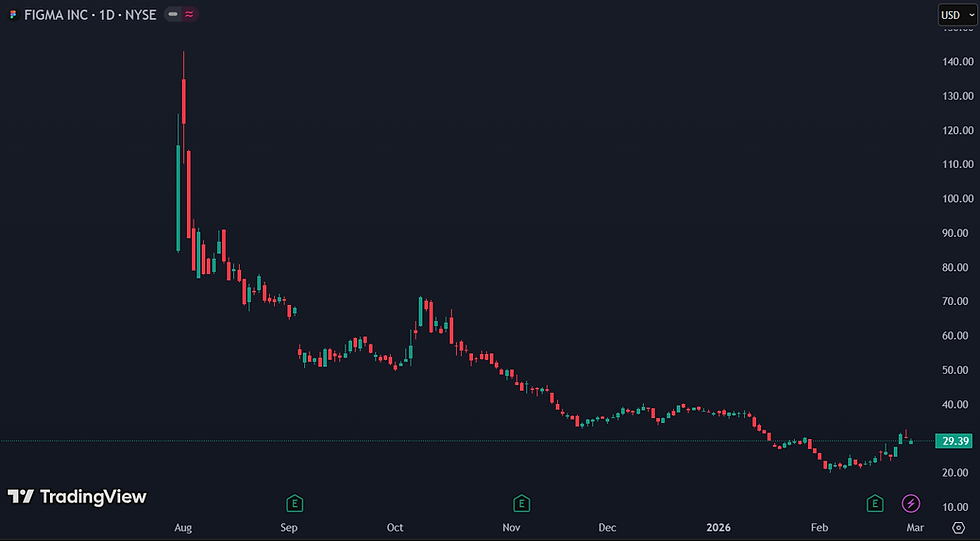
Task: Click the FIGMA INC · 1D · NYSE title
Action: point(90,14)
